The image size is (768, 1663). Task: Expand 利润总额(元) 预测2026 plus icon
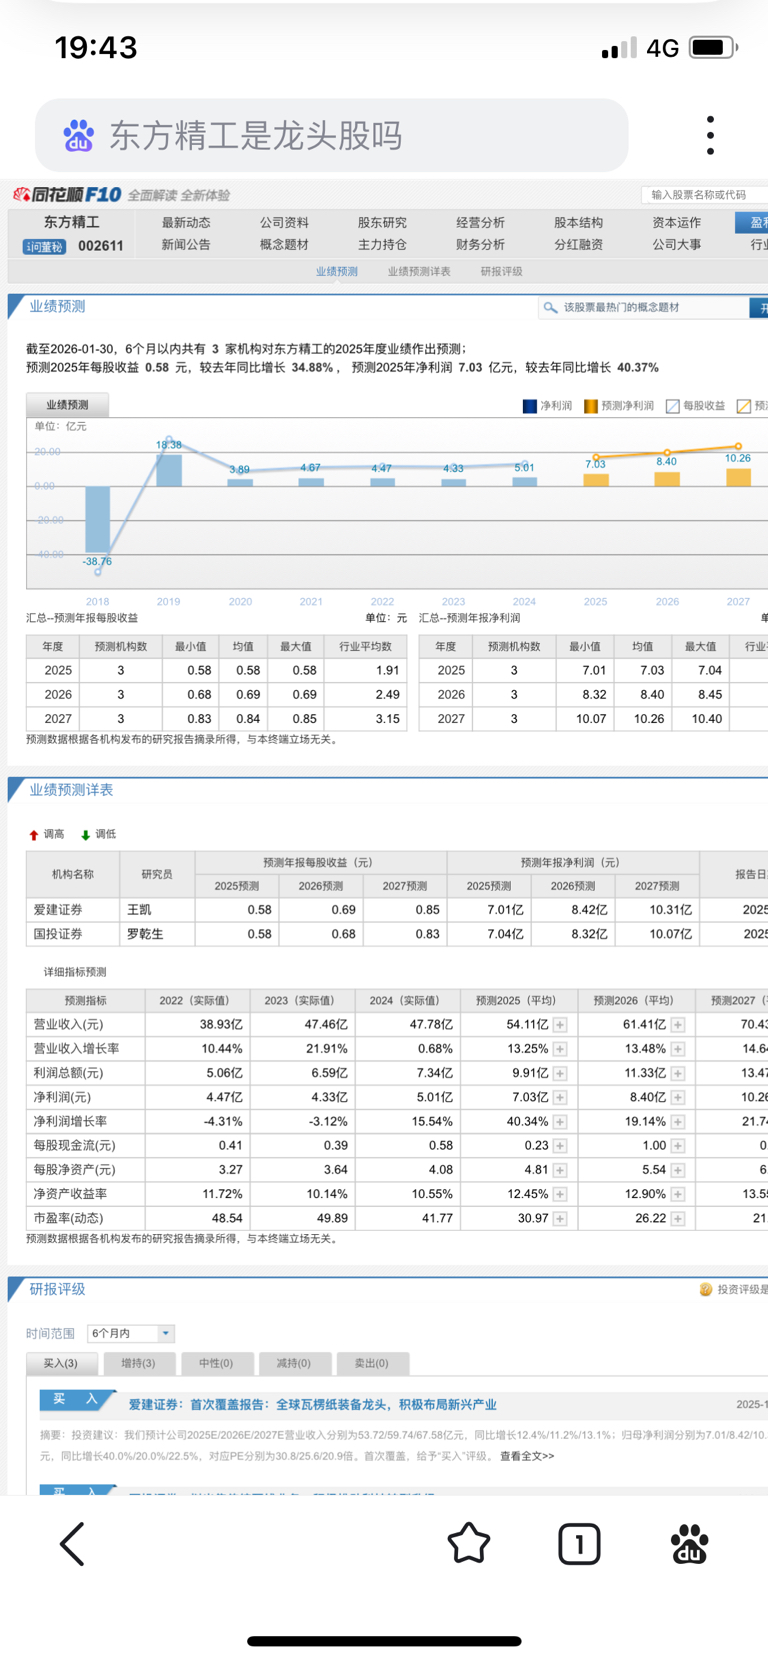[x=678, y=1073]
